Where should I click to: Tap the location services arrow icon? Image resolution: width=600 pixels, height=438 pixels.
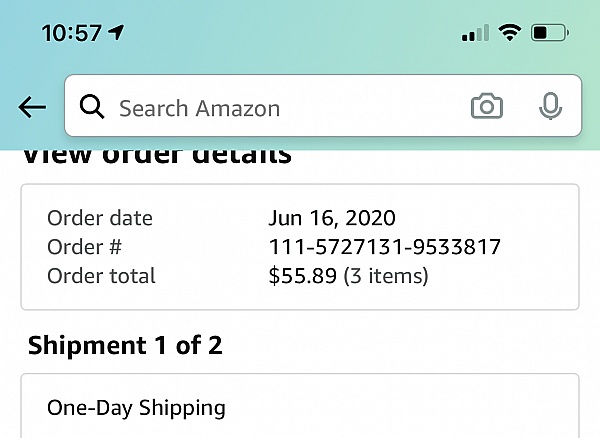[117, 32]
